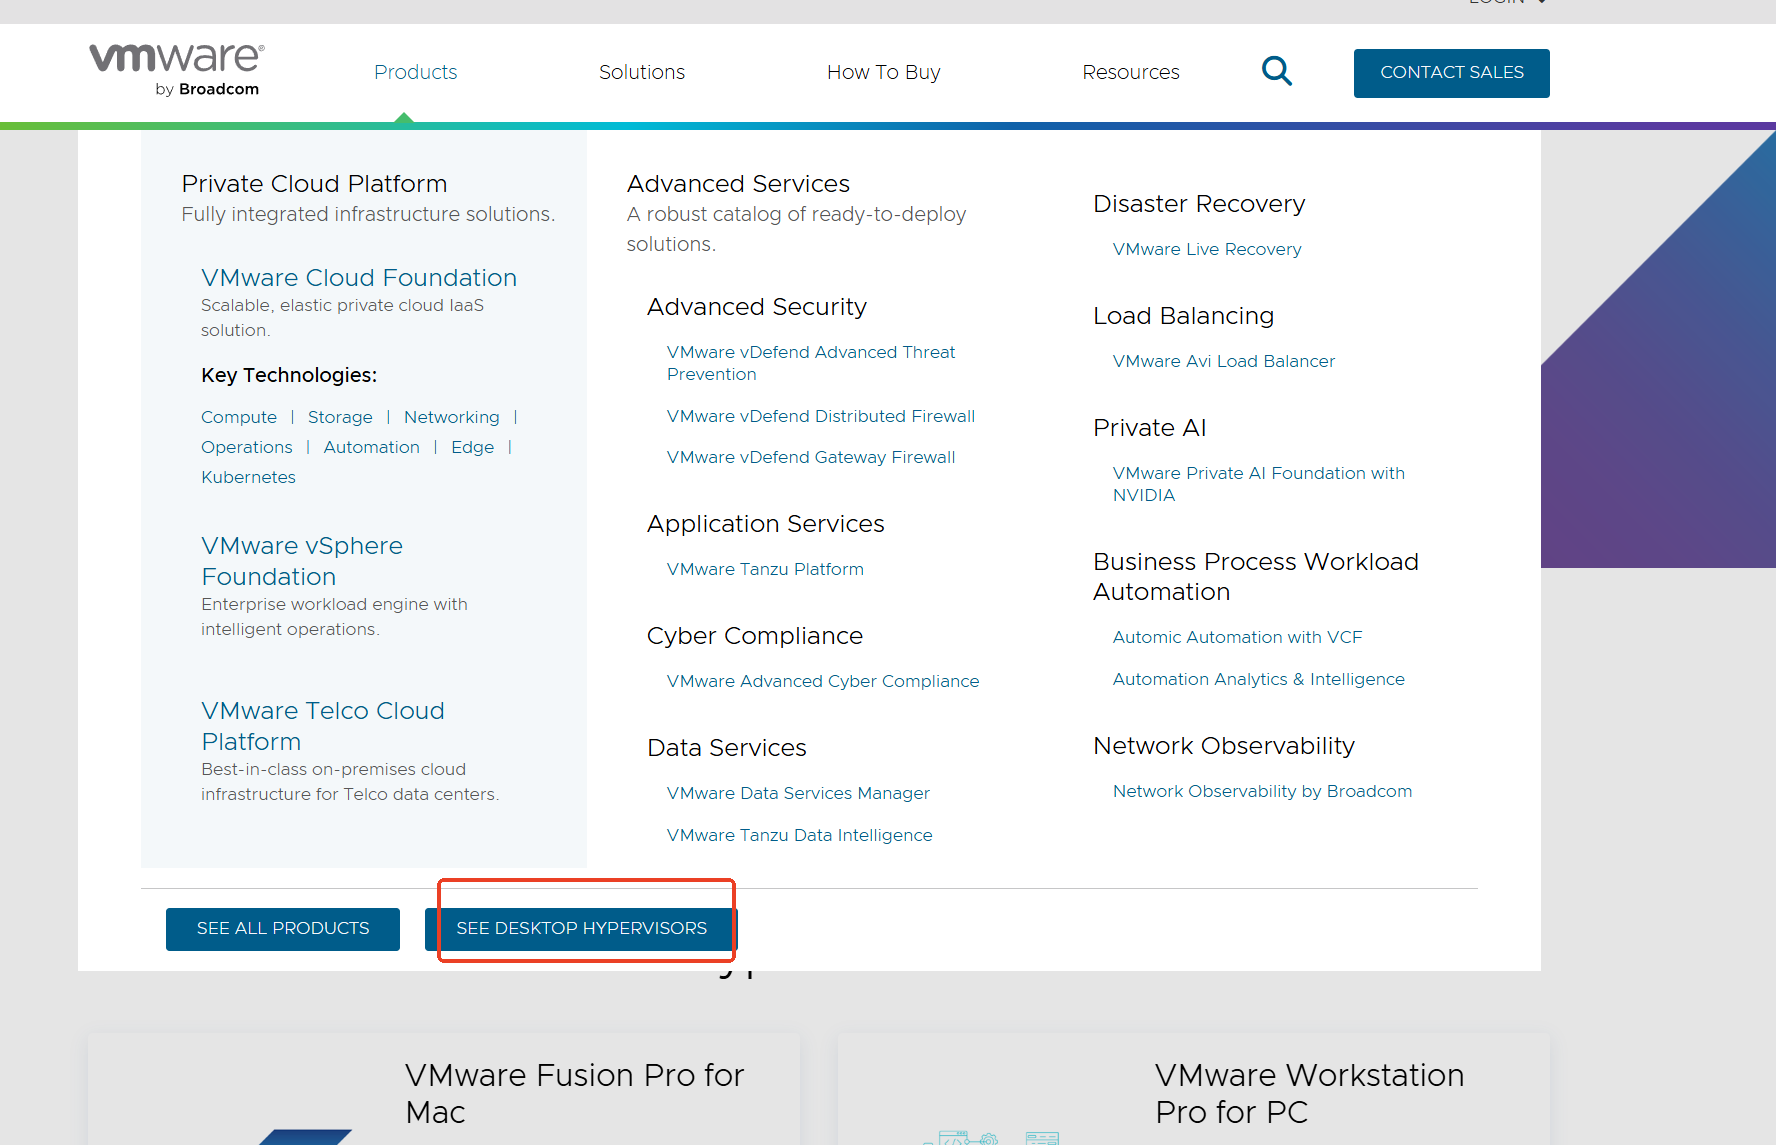Open Automic Automation with VCF link

[1238, 637]
